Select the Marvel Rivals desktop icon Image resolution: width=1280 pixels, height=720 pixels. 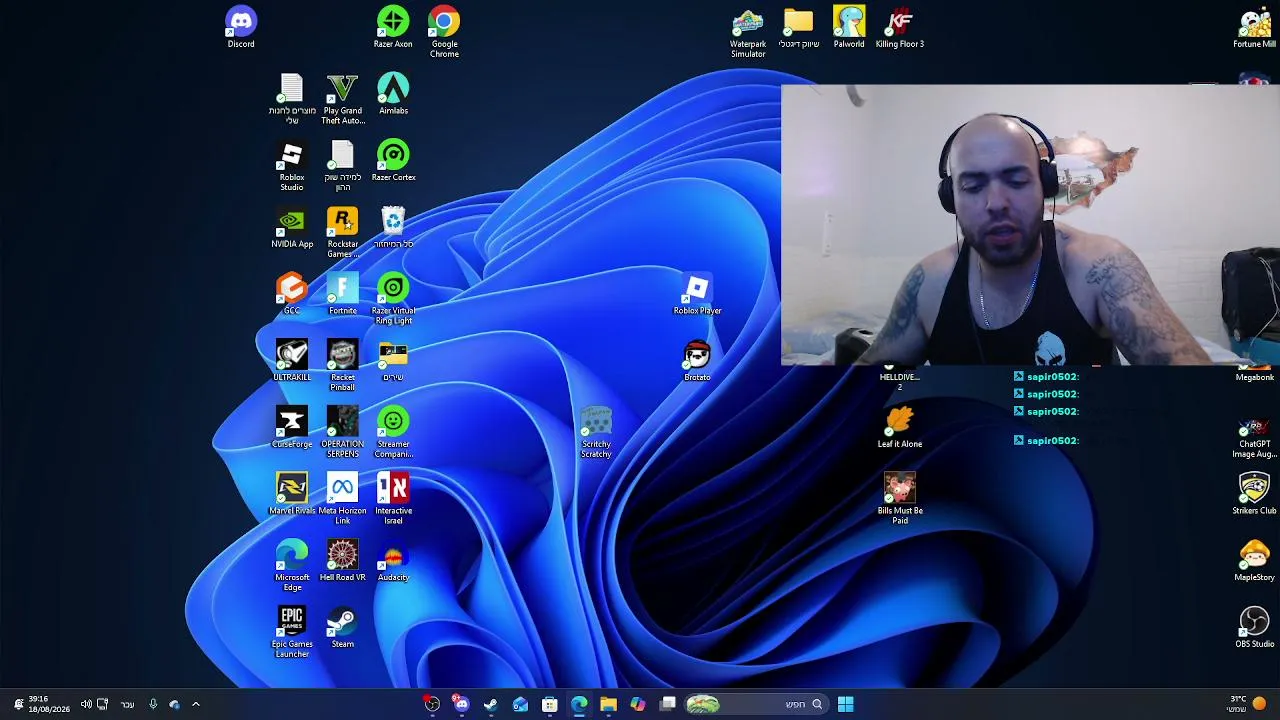tap(292, 494)
